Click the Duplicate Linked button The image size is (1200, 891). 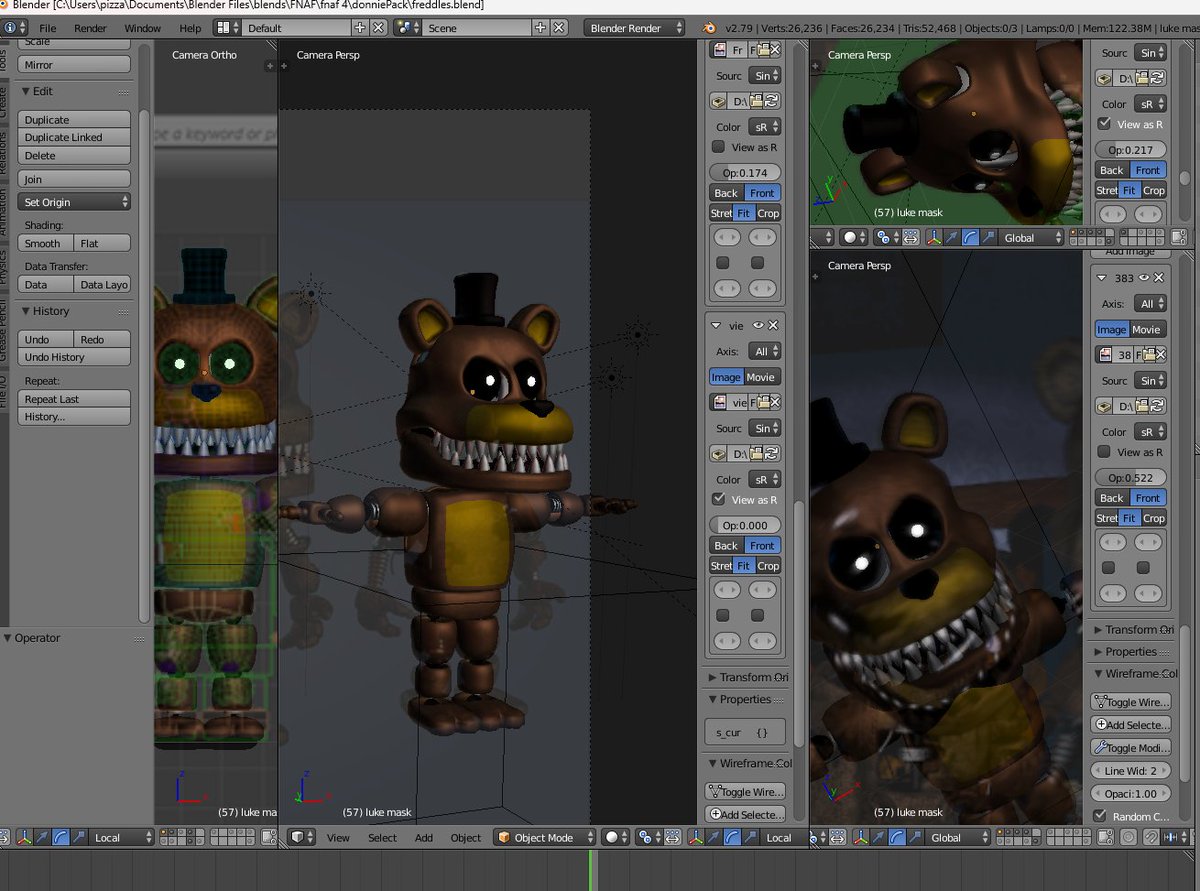pyautogui.click(x=74, y=137)
